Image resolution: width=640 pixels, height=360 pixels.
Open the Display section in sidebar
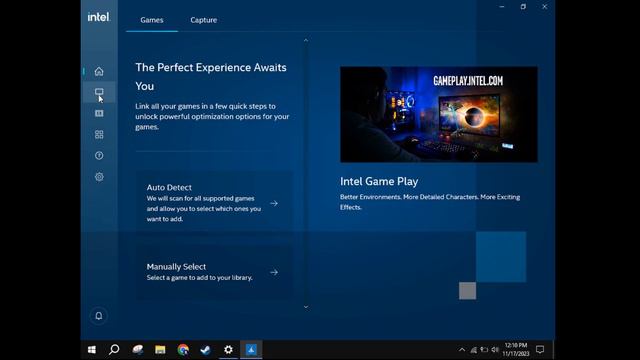[x=99, y=92]
